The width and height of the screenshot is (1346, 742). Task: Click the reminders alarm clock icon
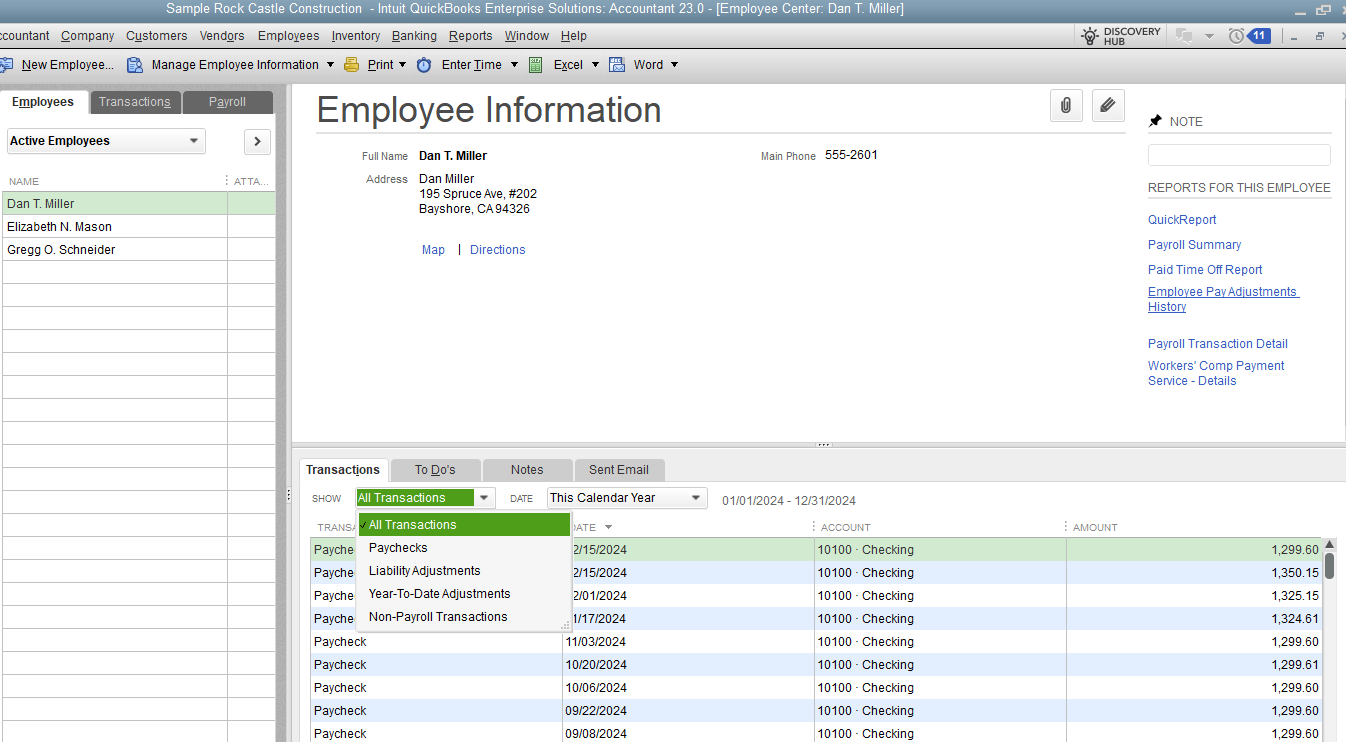pyautogui.click(x=1237, y=36)
